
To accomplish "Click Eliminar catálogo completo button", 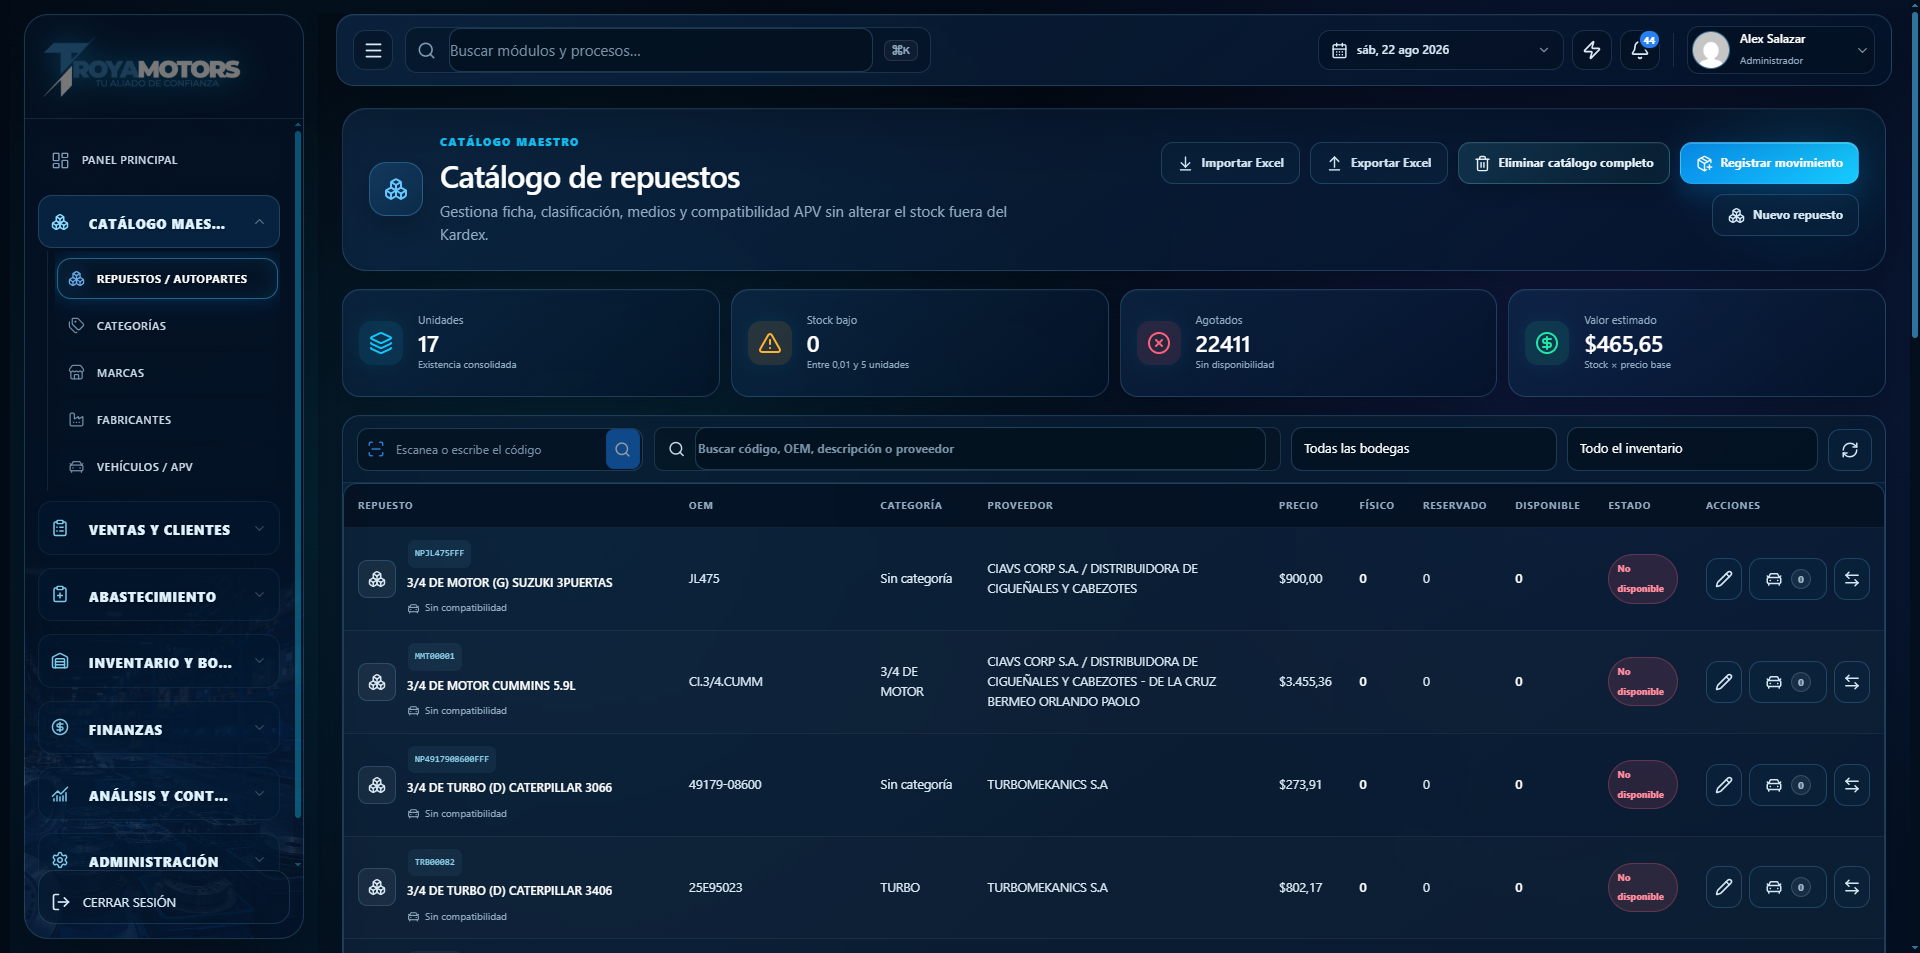I will [1564, 163].
